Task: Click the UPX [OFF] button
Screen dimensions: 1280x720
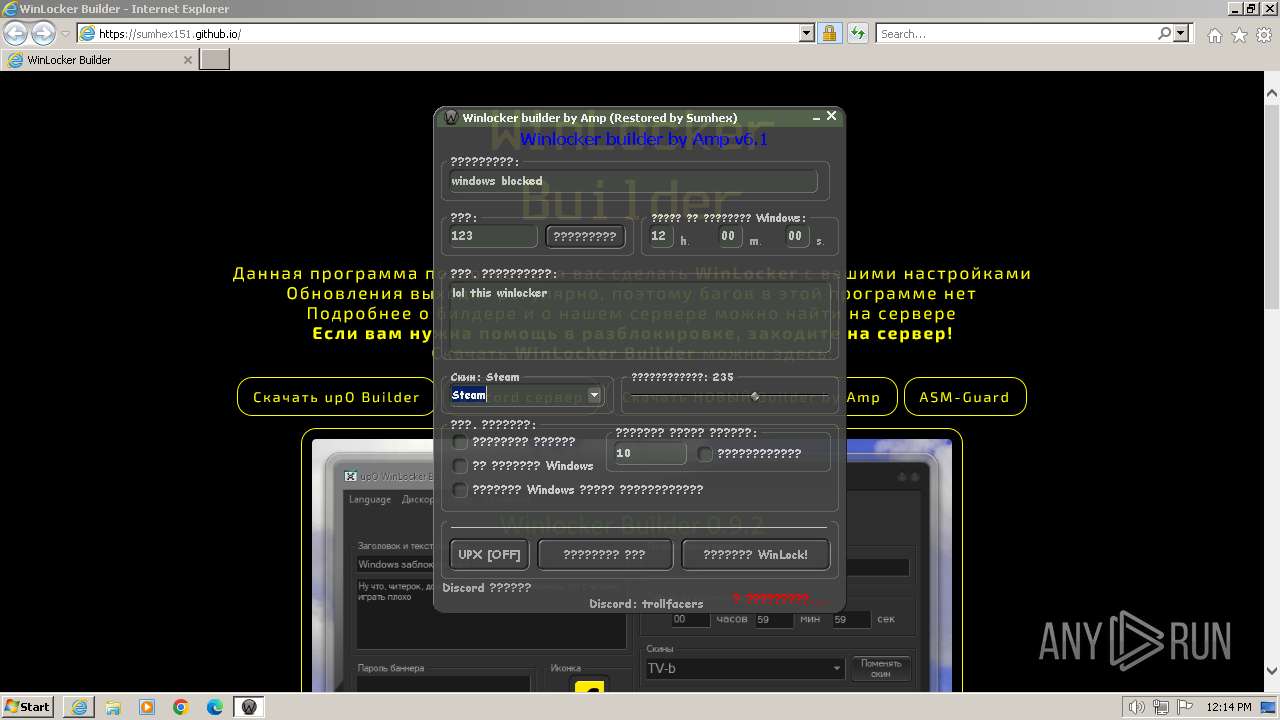Action: point(489,554)
